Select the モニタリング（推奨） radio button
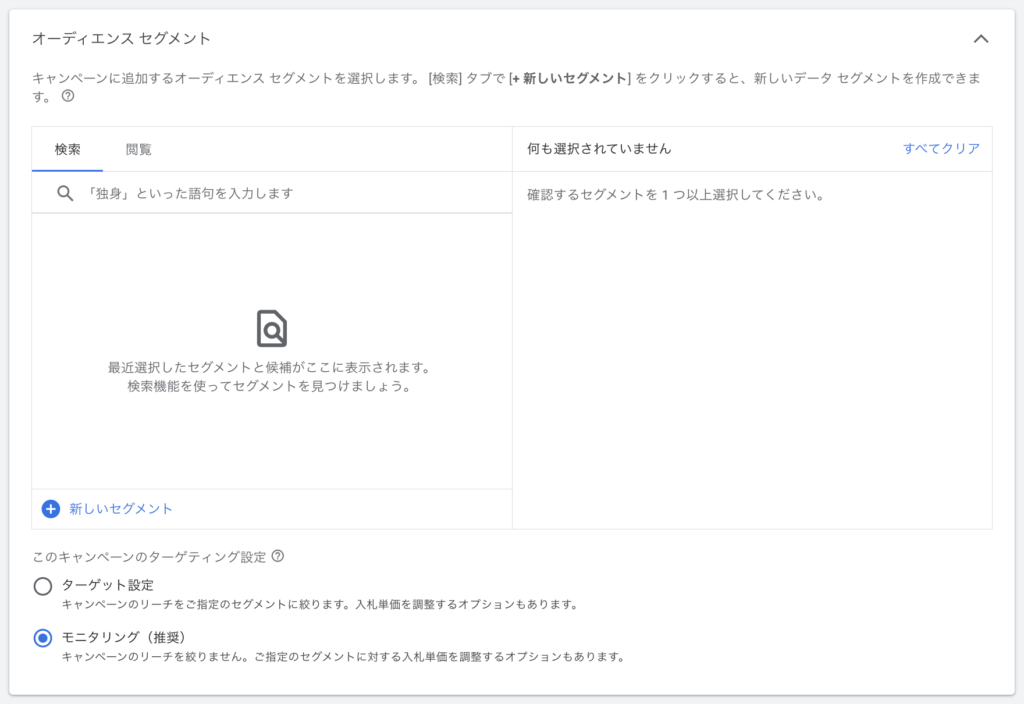1024x704 pixels. tap(43, 638)
